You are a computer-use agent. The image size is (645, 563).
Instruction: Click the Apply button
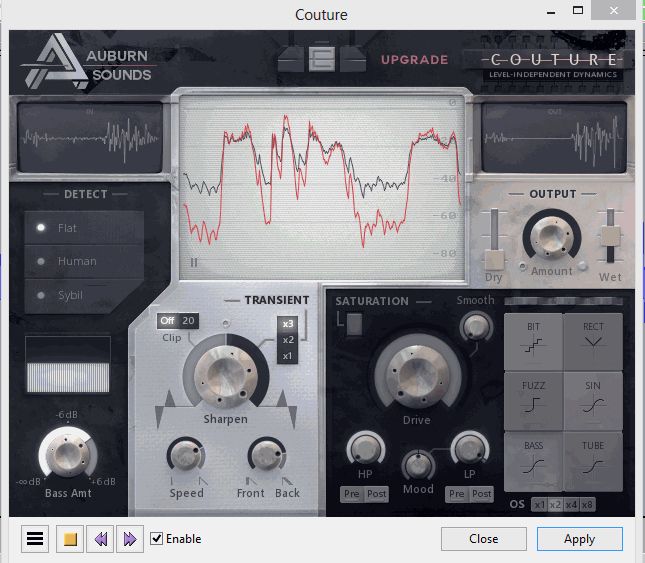point(580,539)
